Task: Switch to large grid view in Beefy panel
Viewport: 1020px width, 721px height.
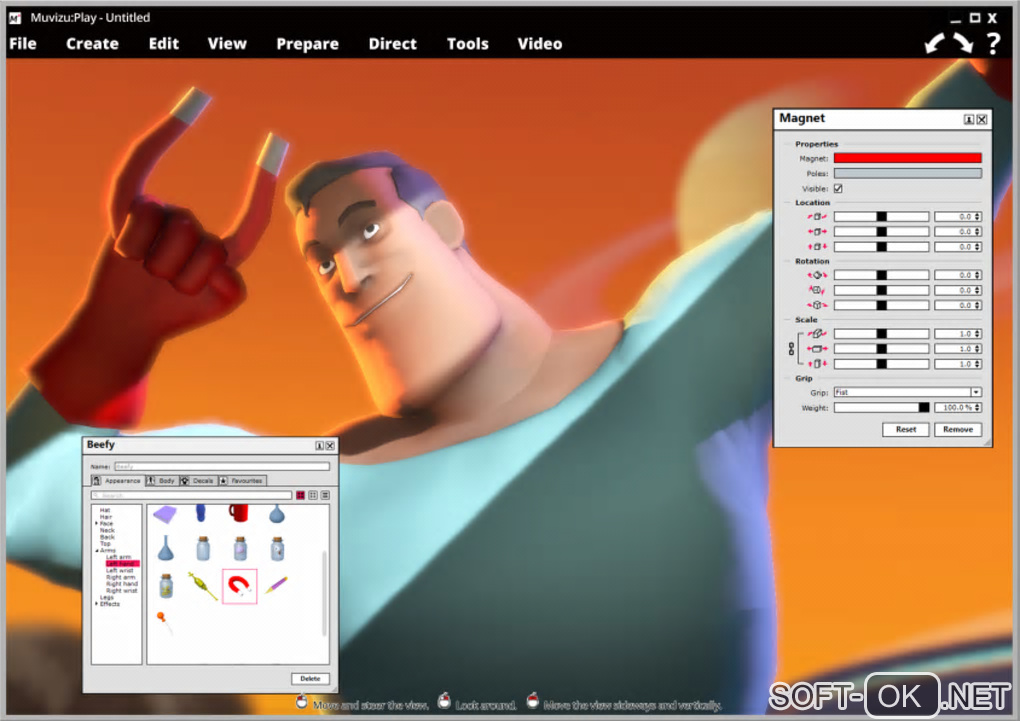Action: [301, 495]
